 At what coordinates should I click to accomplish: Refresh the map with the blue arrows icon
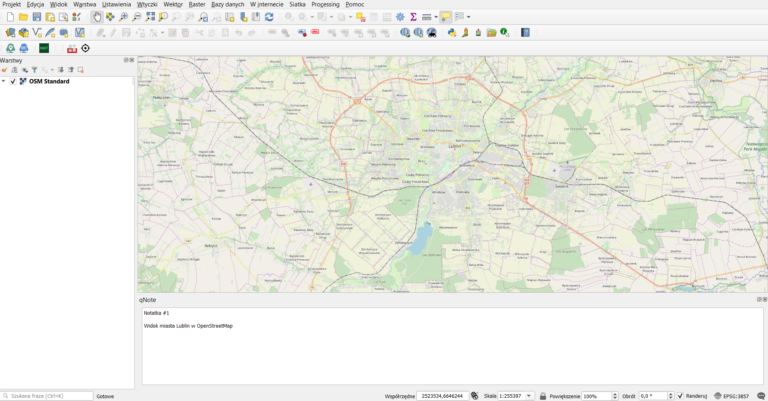[x=269, y=17]
